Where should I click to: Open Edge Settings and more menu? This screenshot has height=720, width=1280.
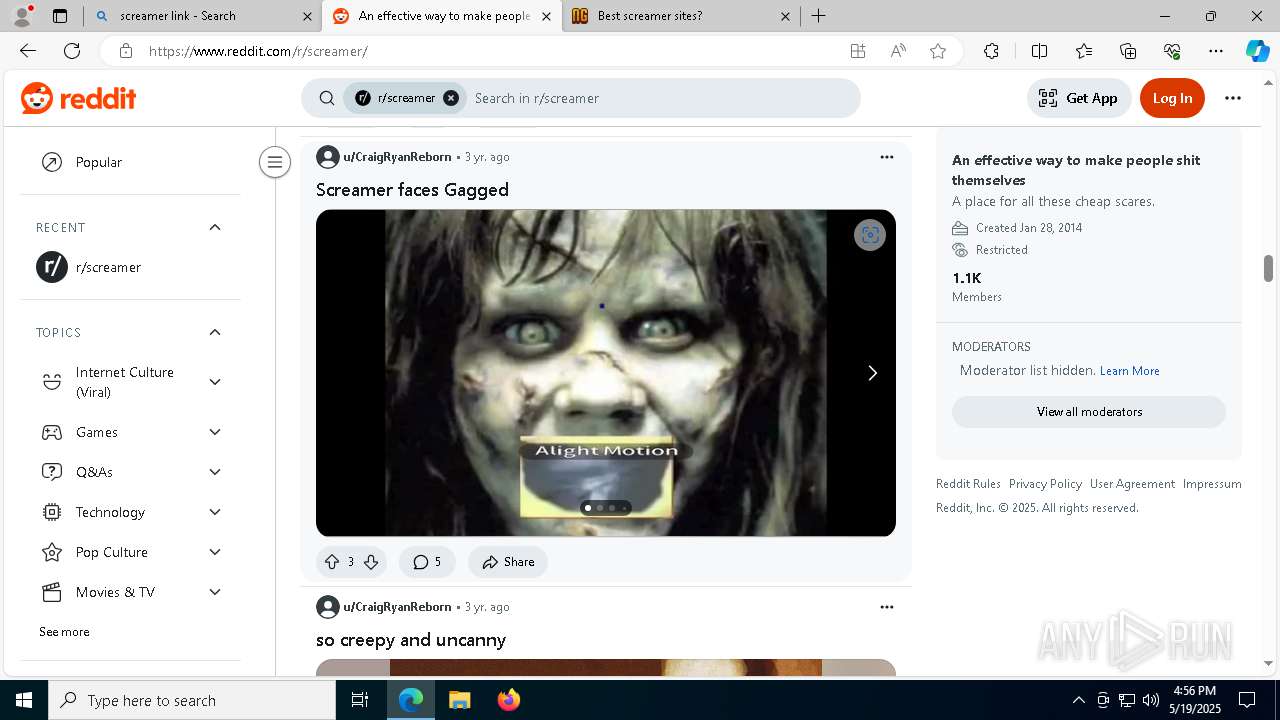pos(1216,51)
